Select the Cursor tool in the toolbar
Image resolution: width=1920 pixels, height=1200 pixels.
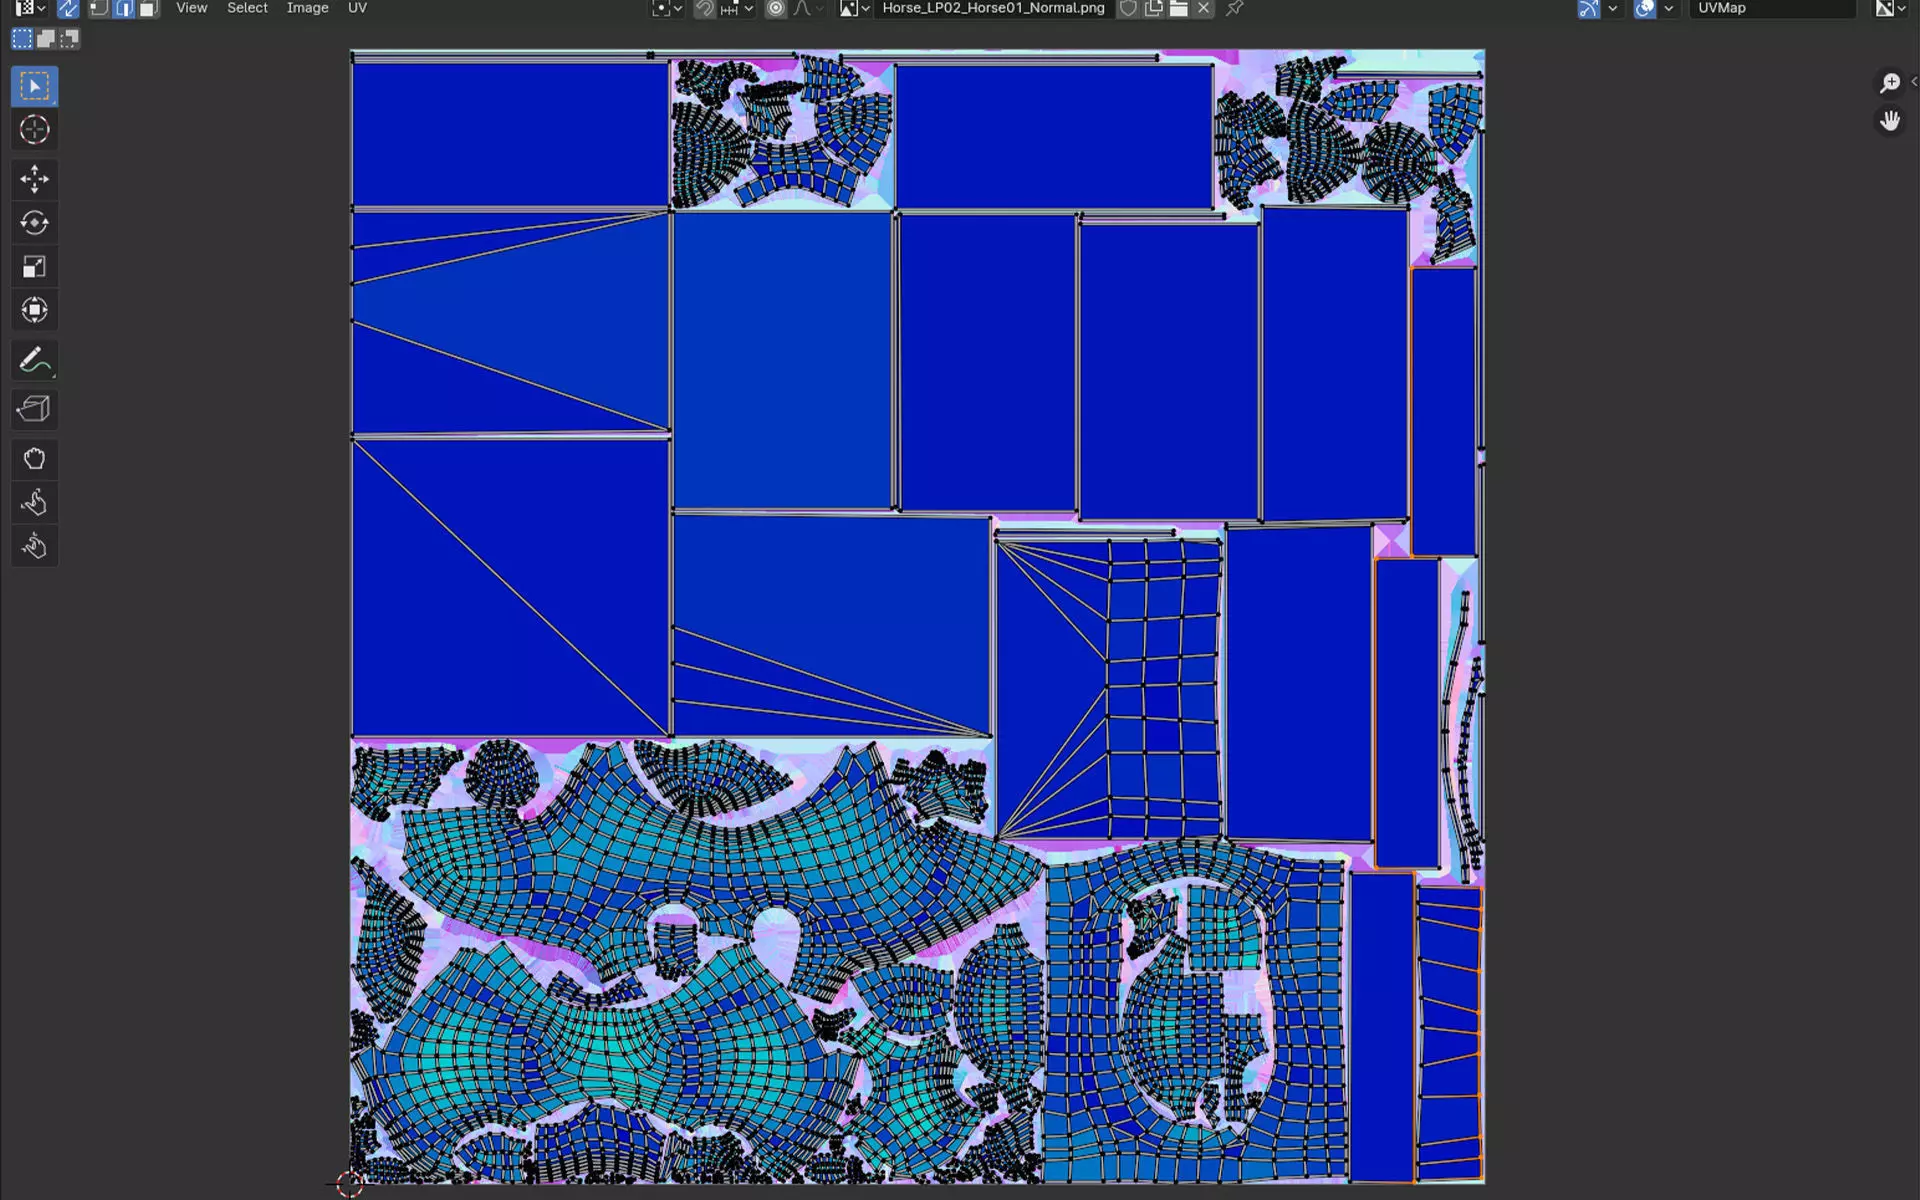point(34,130)
